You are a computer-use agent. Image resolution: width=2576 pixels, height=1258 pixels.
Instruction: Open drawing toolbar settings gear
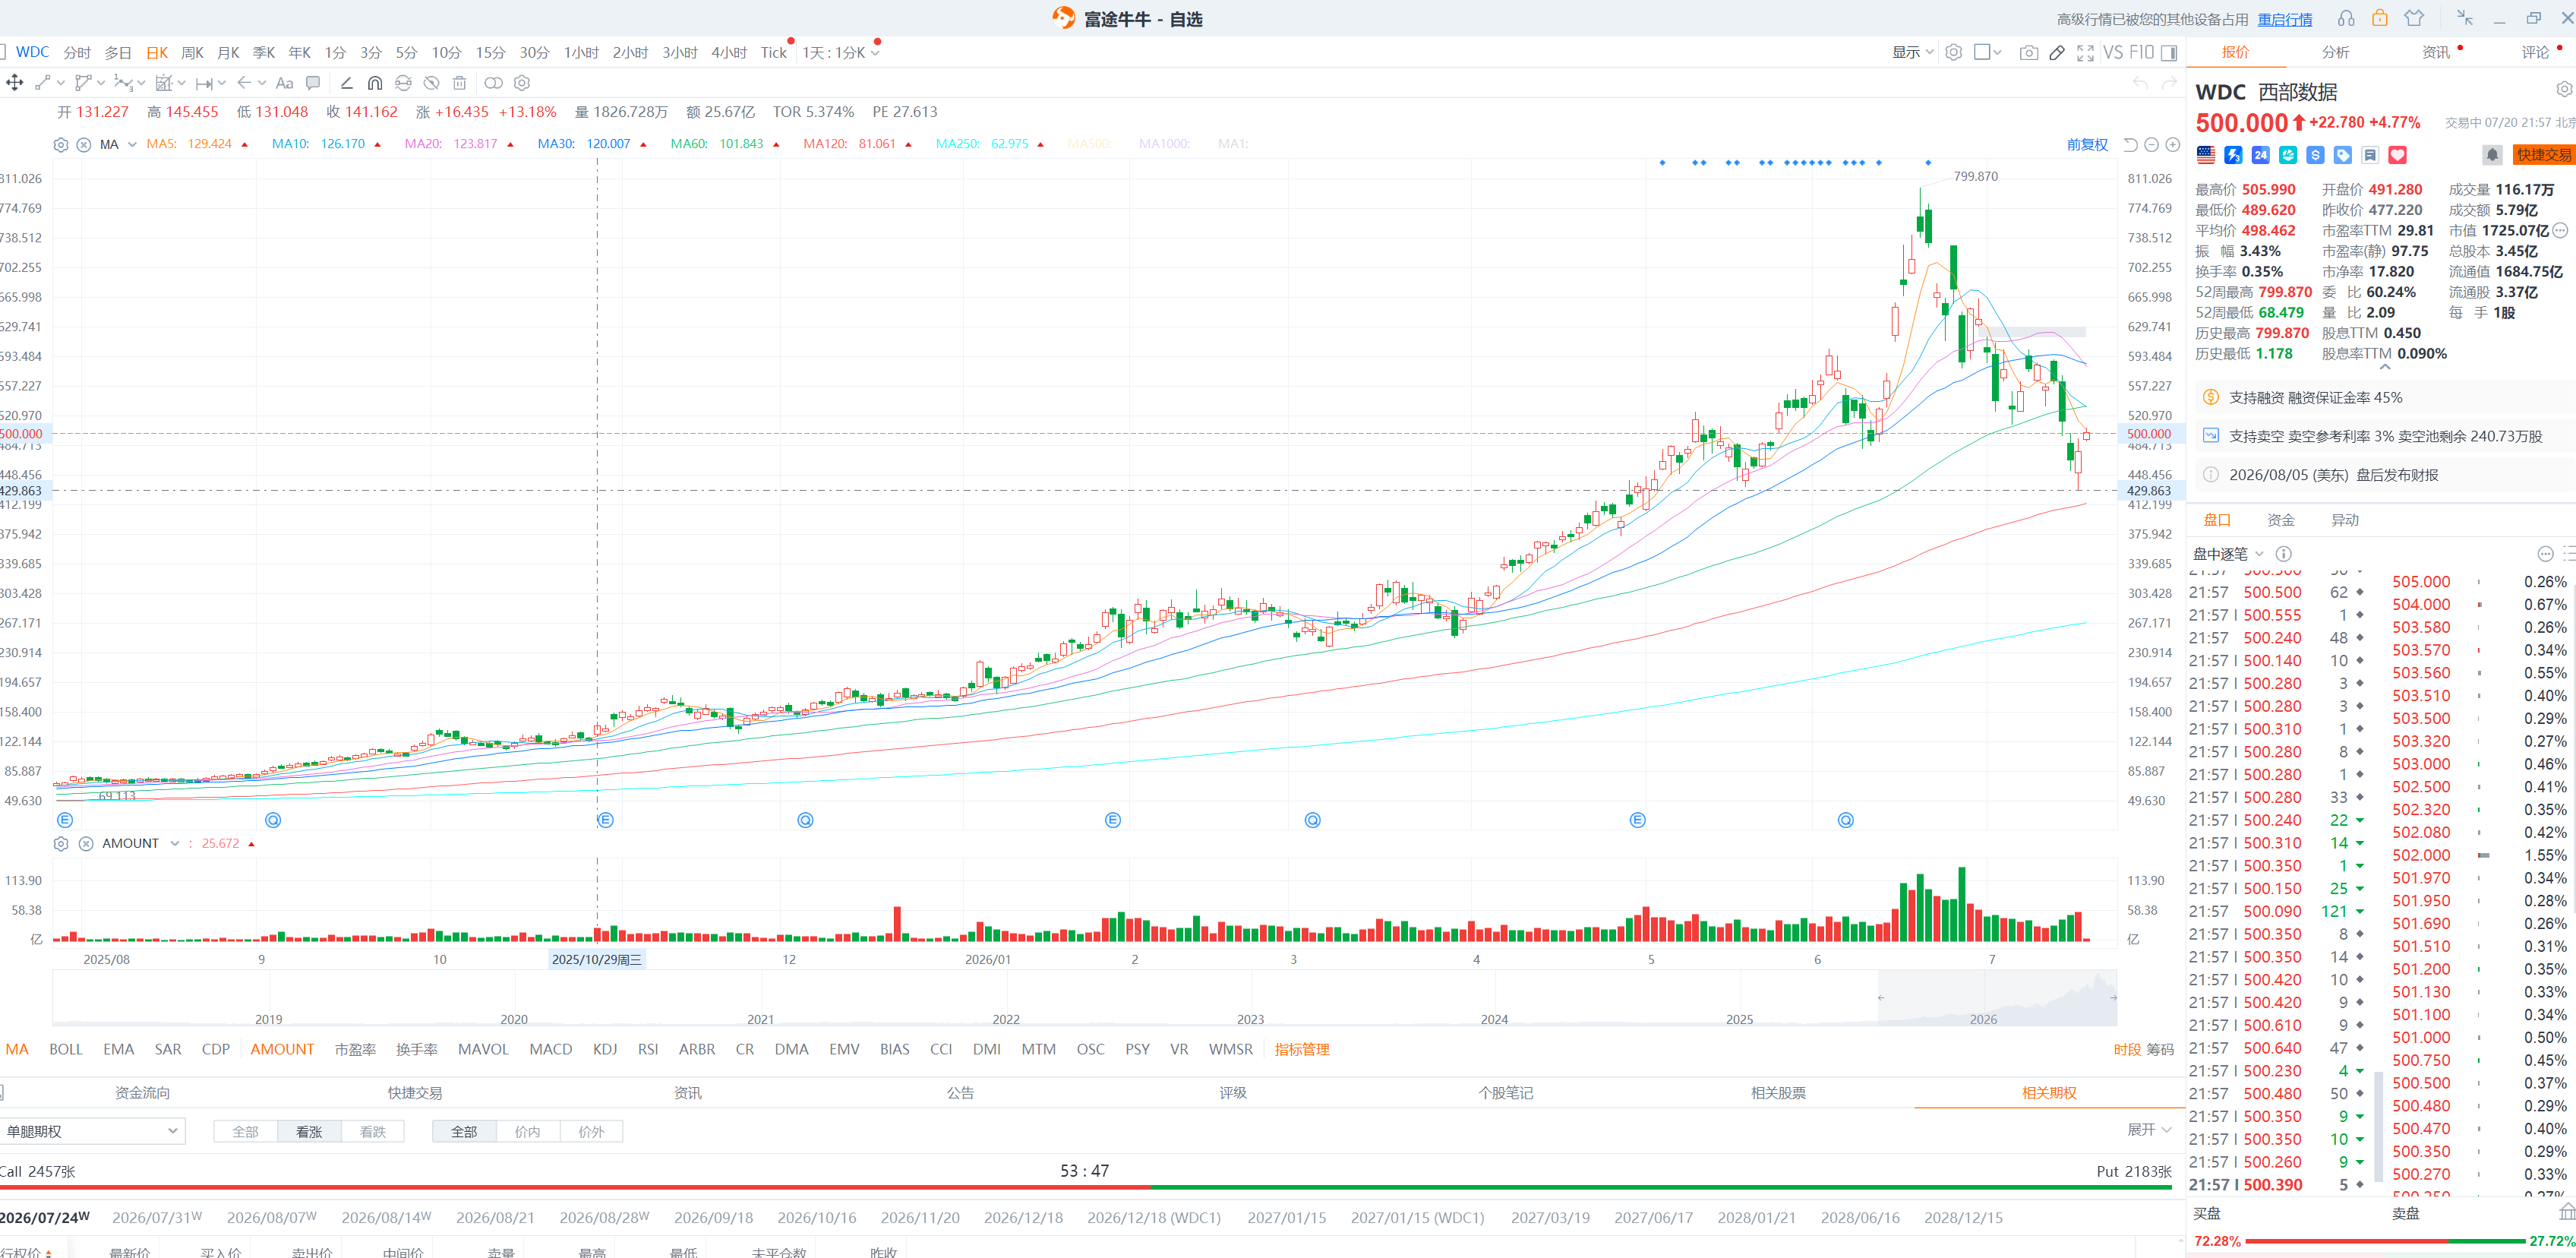tap(522, 83)
